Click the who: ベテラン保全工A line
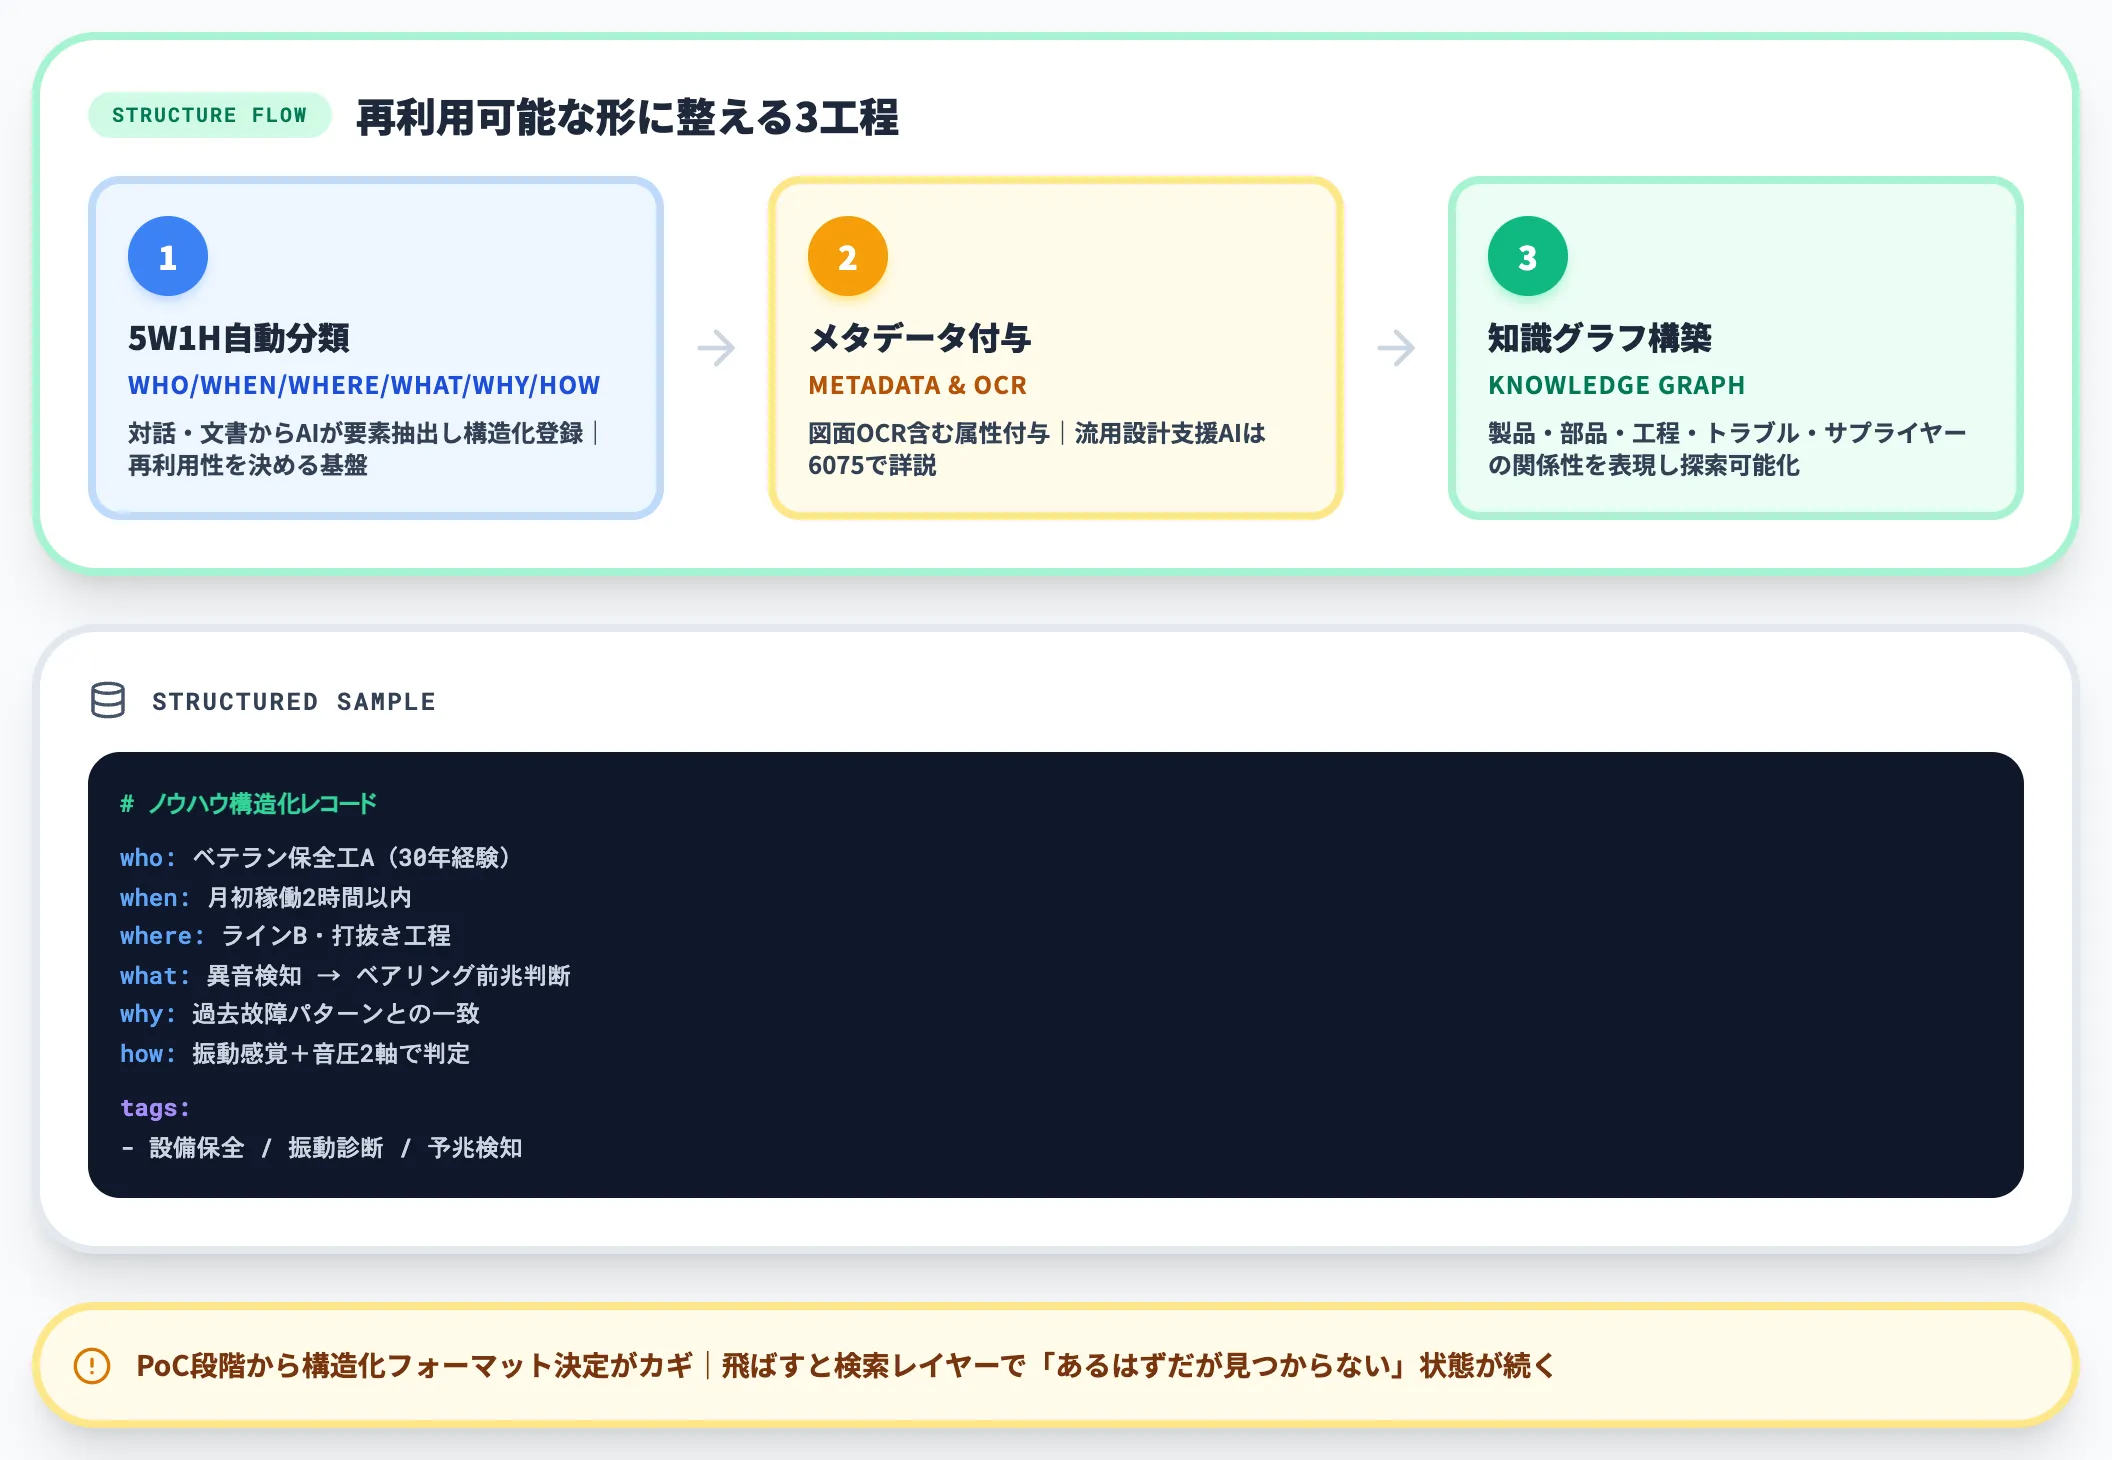2112x1460 pixels. (x=316, y=858)
